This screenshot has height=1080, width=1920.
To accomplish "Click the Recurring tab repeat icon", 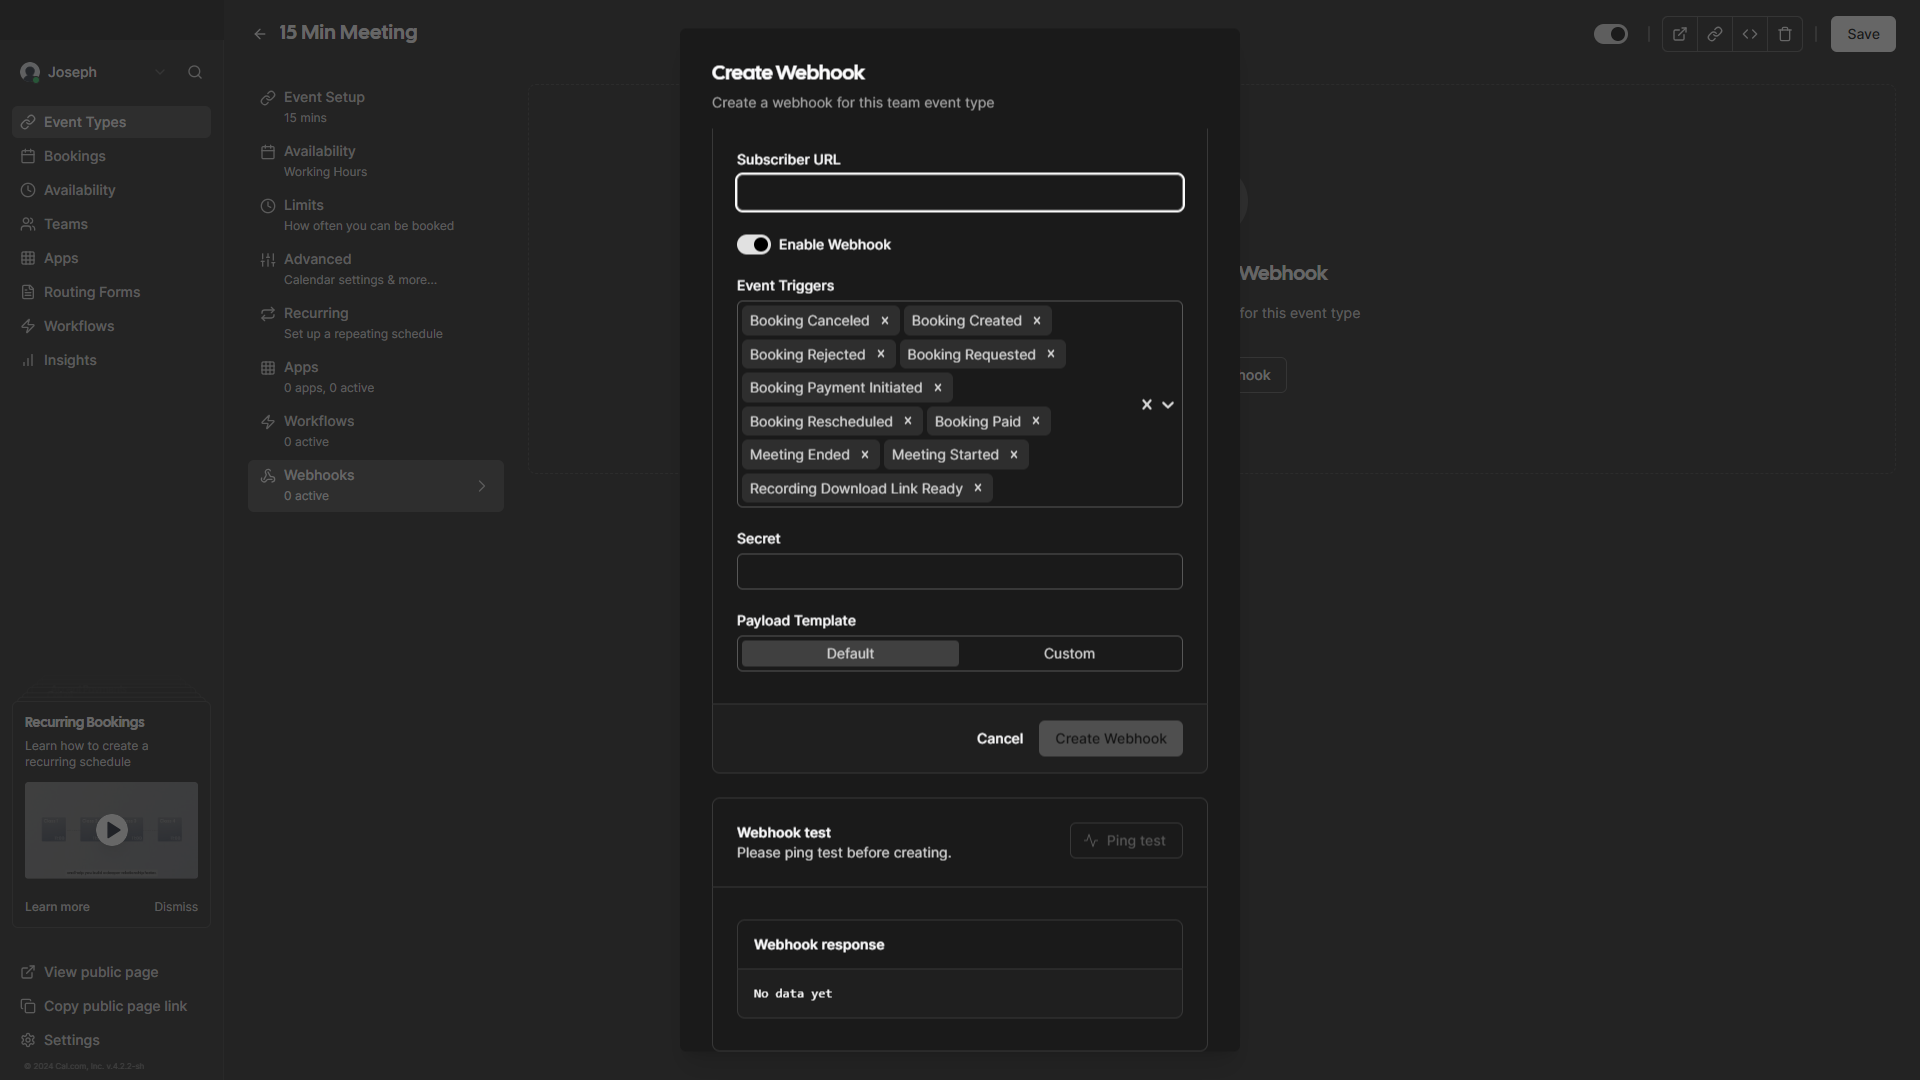I will (x=268, y=314).
